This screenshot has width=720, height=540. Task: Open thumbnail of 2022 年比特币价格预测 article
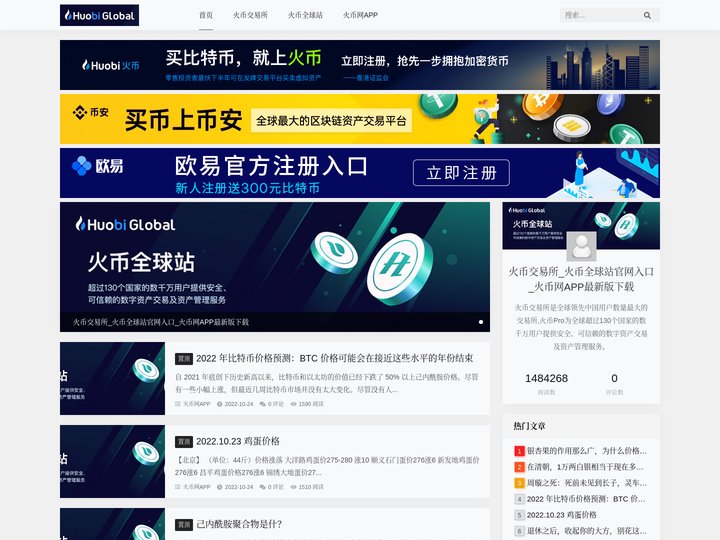[112, 378]
